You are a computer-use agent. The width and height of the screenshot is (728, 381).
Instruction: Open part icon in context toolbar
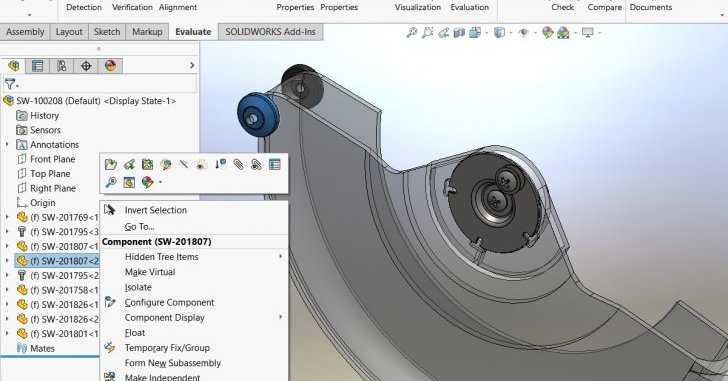click(110, 164)
